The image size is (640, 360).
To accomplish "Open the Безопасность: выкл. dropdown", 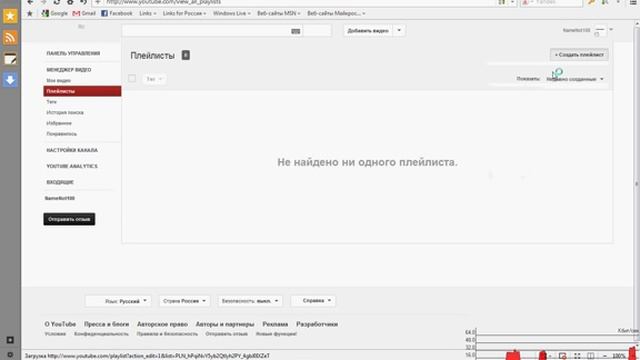I will coord(250,301).
